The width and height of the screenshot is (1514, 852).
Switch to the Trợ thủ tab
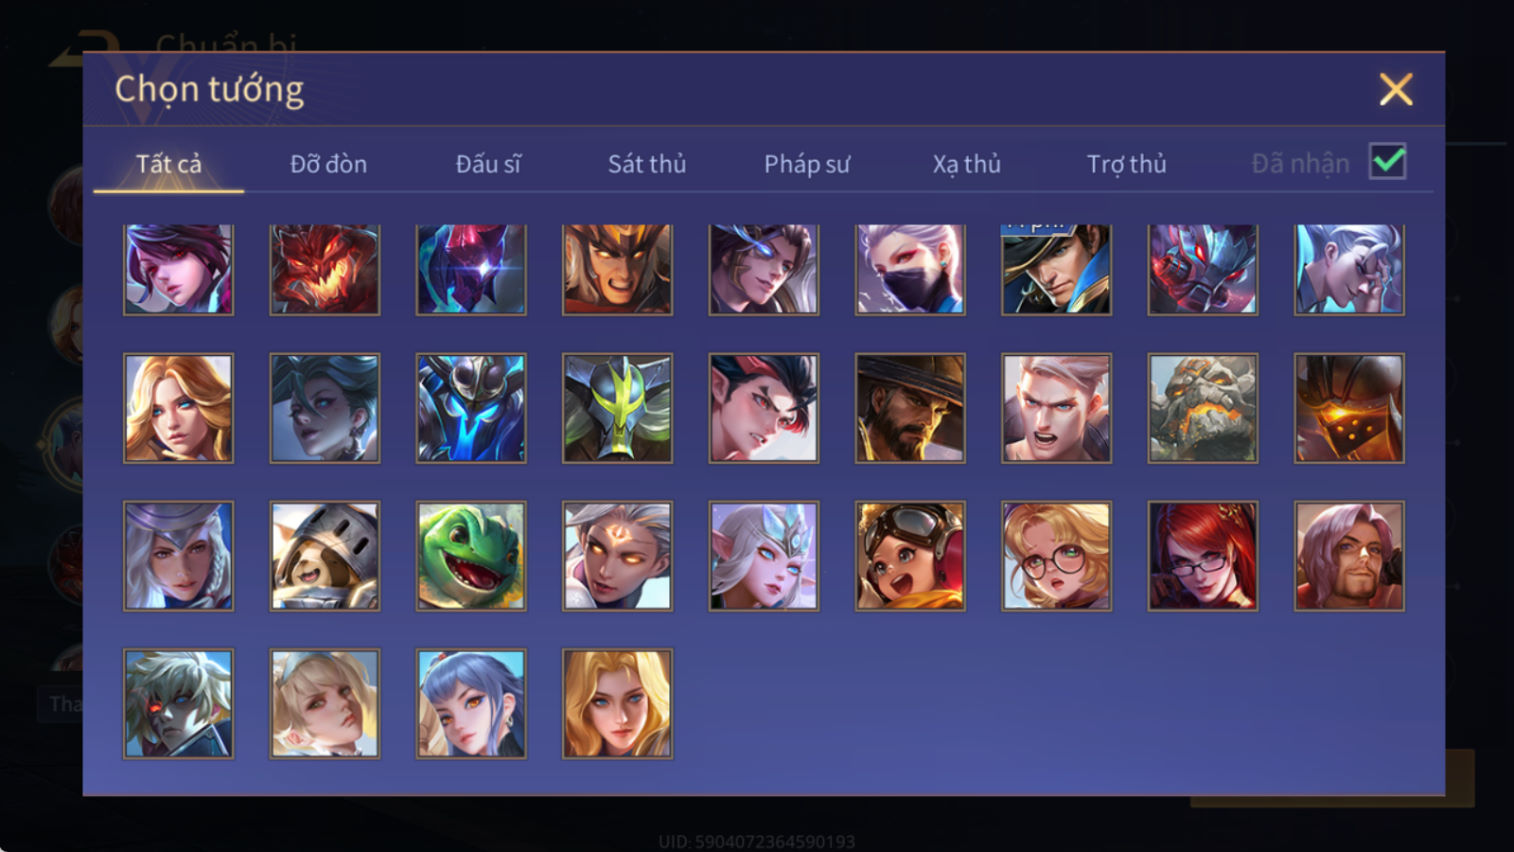(x=1126, y=164)
